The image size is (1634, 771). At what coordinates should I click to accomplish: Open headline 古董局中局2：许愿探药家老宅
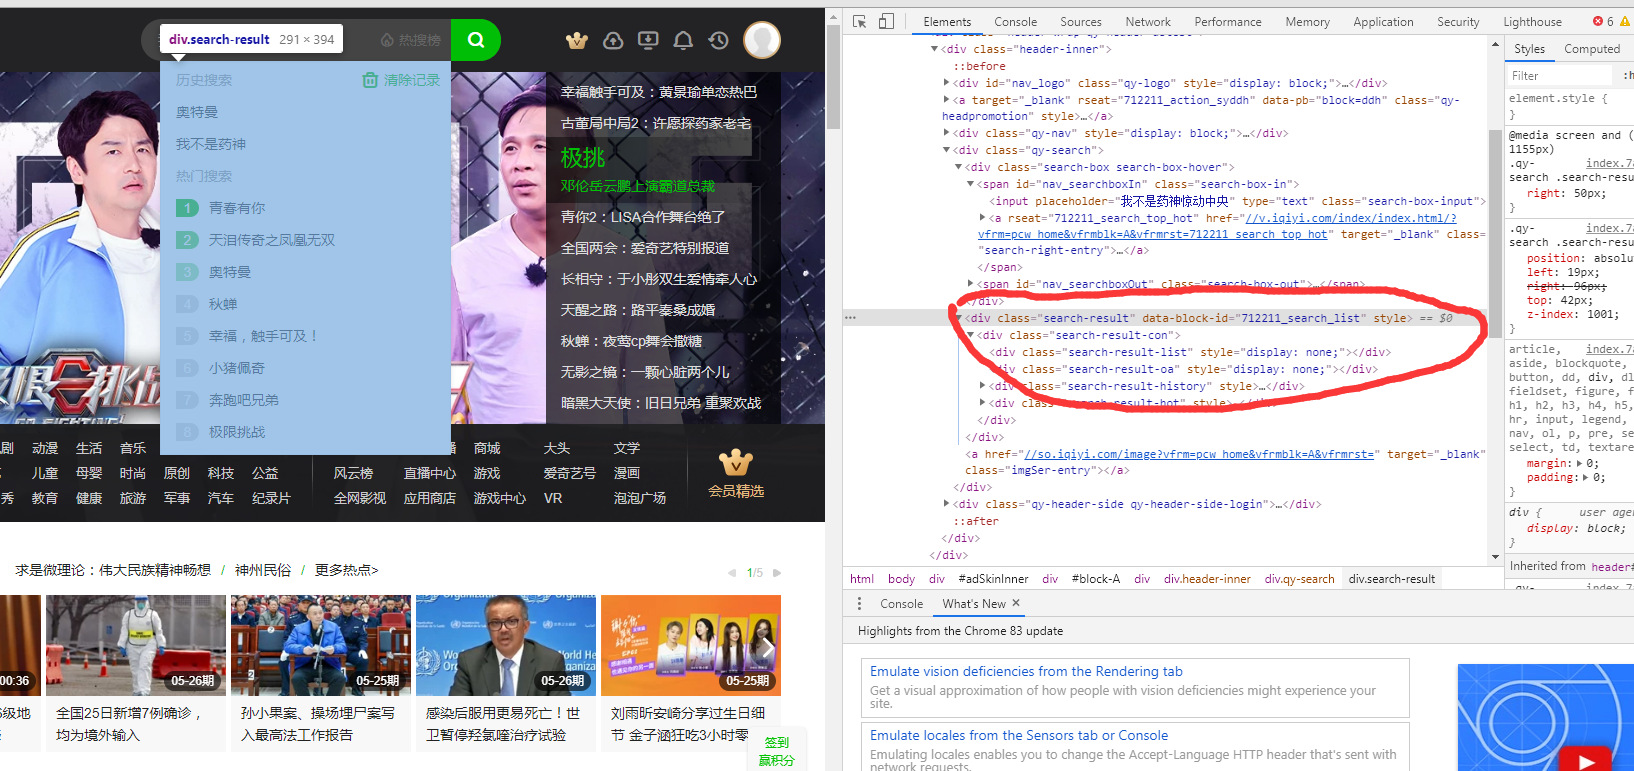tap(655, 123)
